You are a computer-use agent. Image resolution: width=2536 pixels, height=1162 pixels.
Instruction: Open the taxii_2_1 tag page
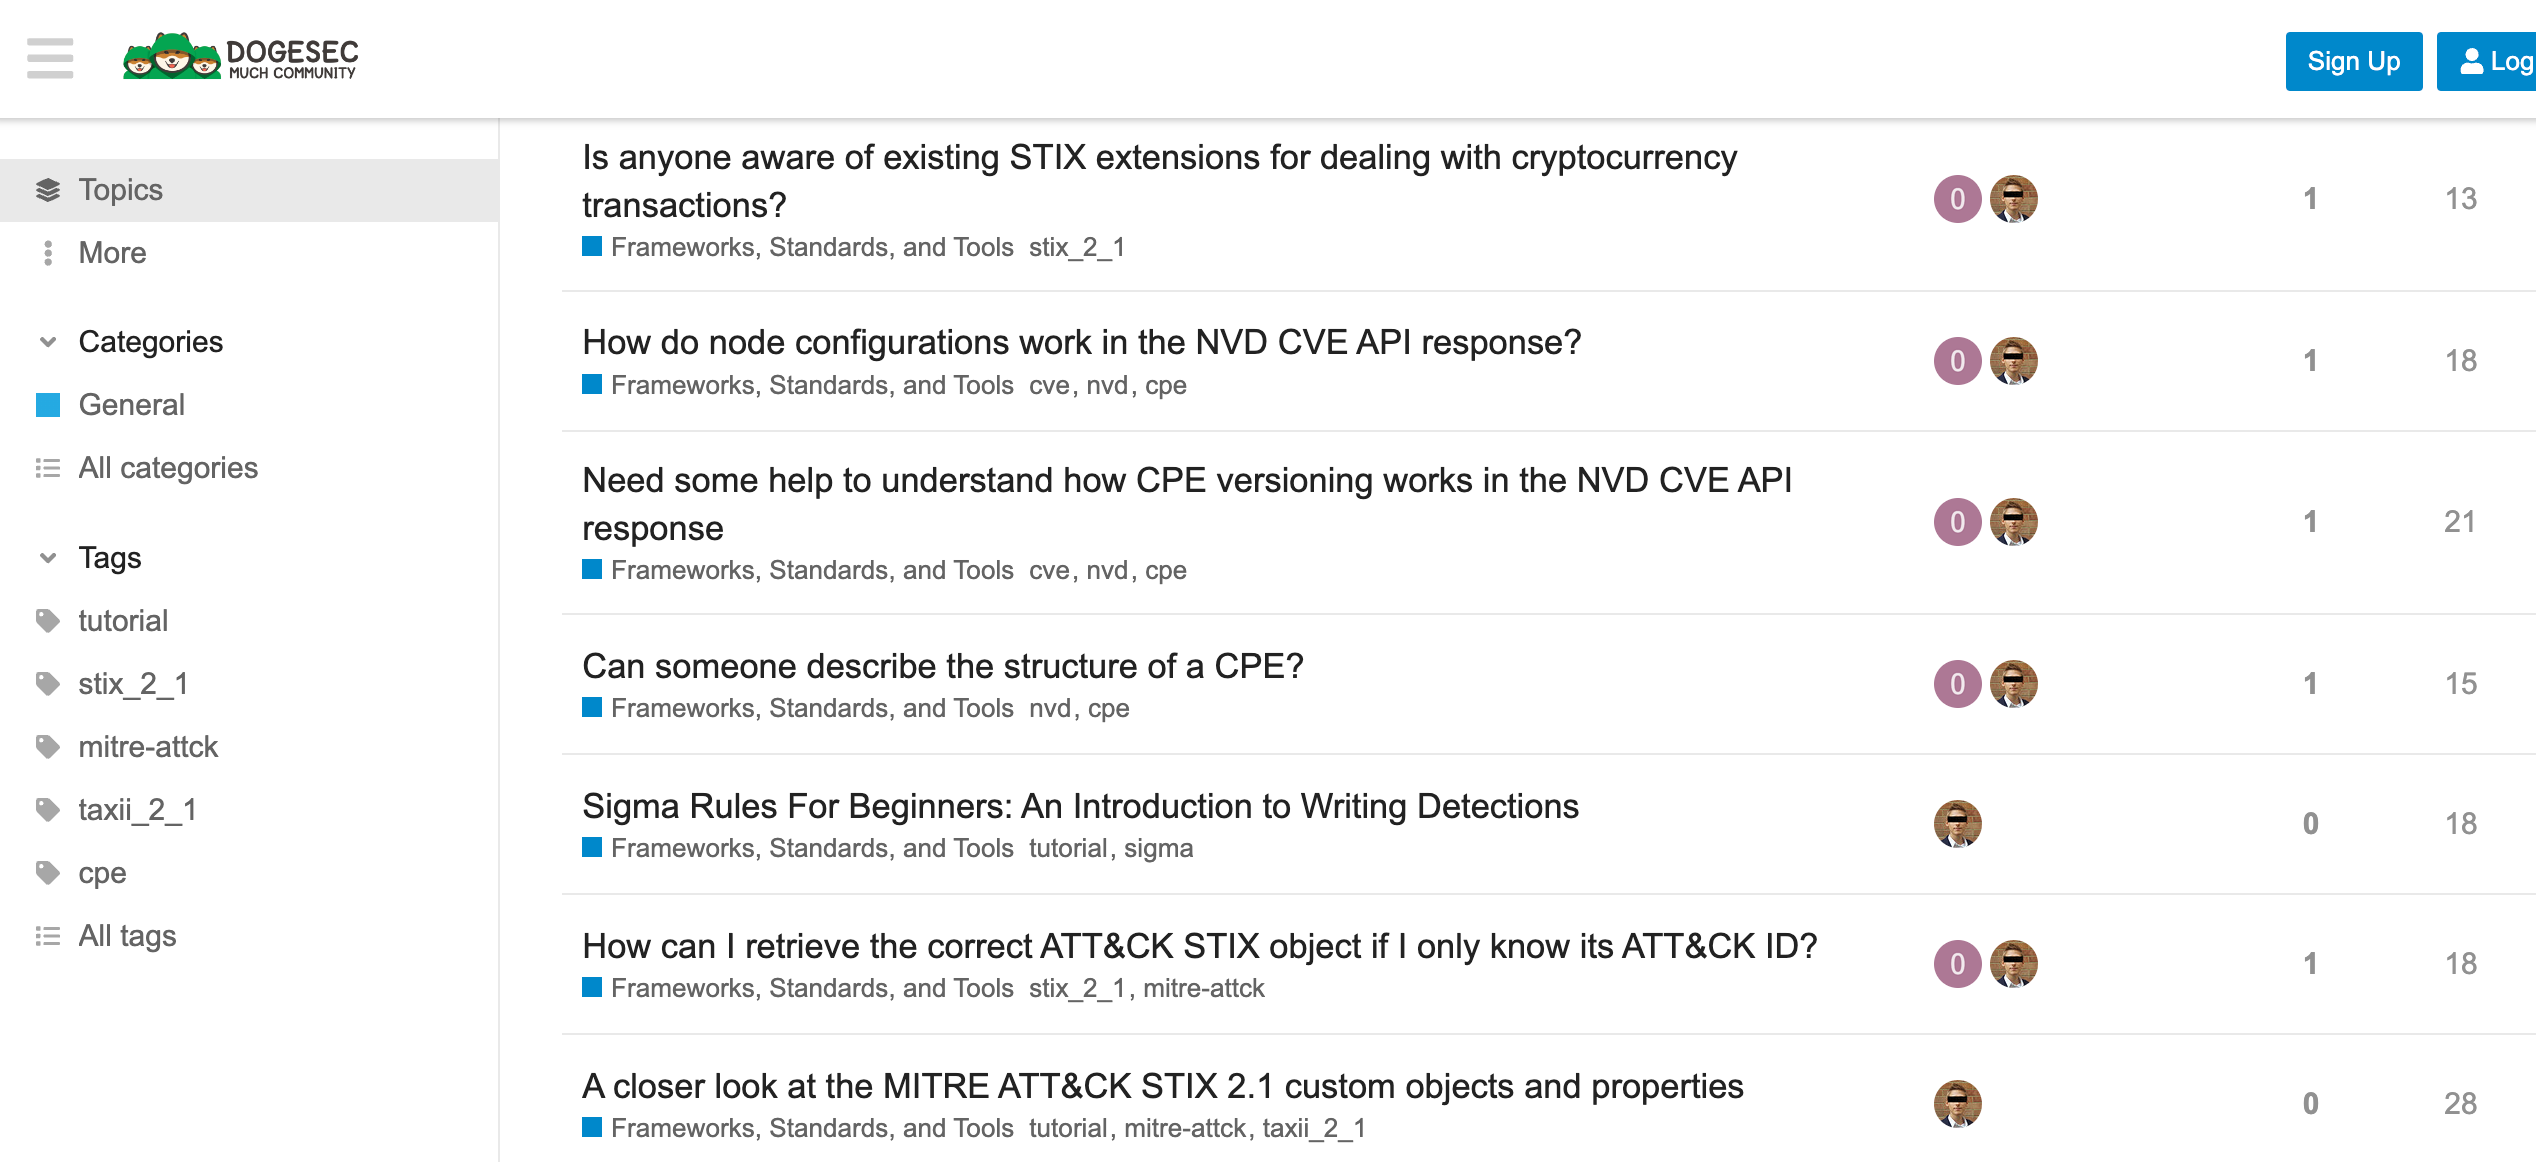click(138, 810)
